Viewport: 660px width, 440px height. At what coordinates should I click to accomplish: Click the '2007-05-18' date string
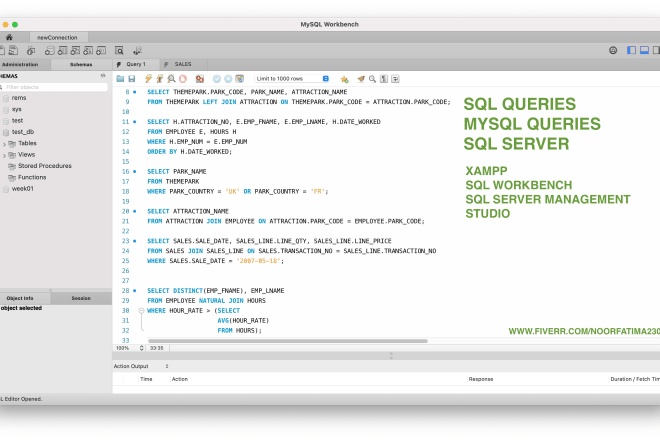pos(258,261)
